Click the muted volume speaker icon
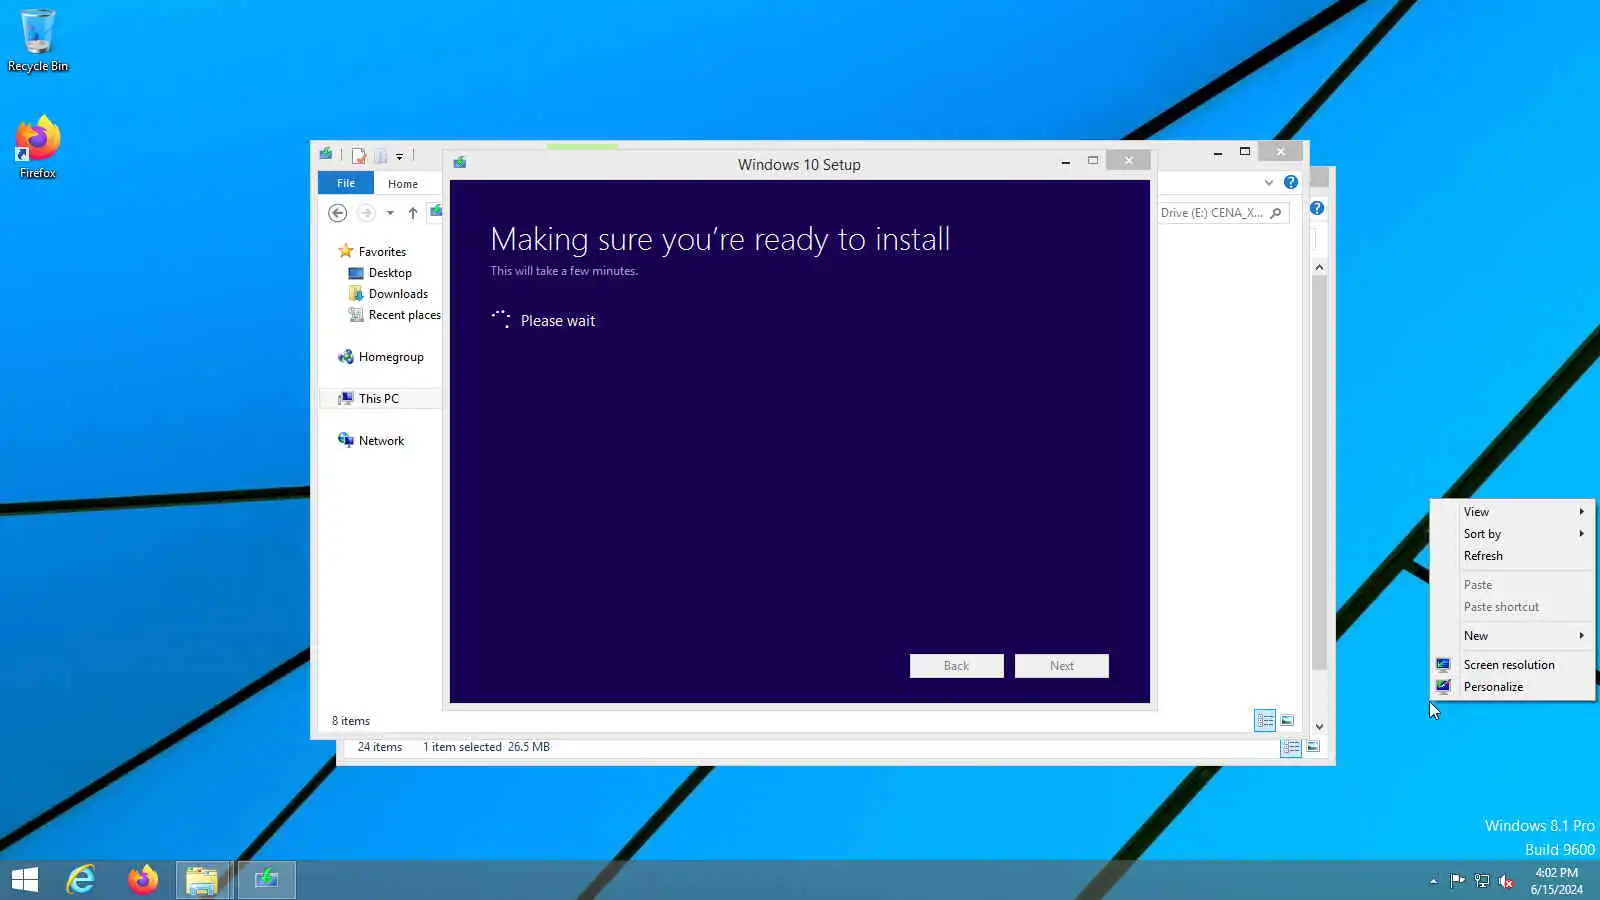Screen dimensions: 1600x900 point(1506,881)
